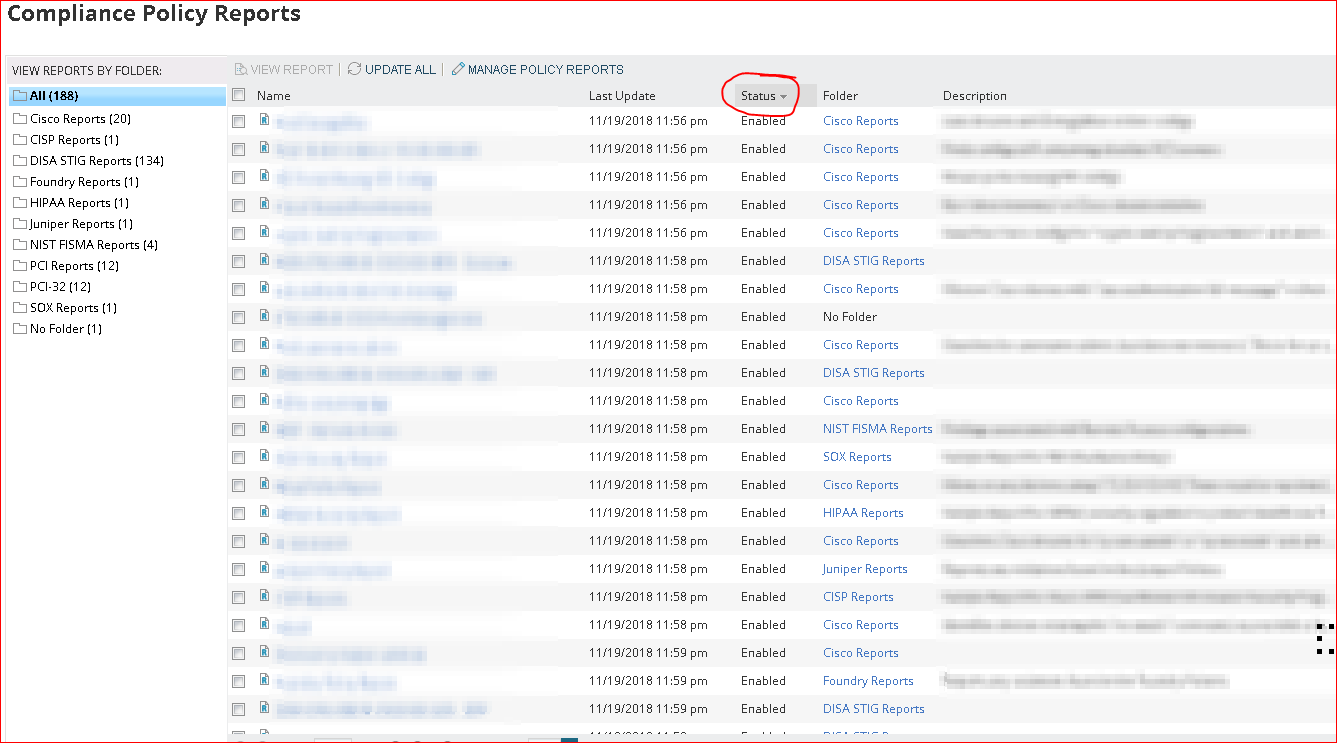Click report icon in the HIPAA Reports table row
Screen dimensions: 1337x743
(x=264, y=512)
